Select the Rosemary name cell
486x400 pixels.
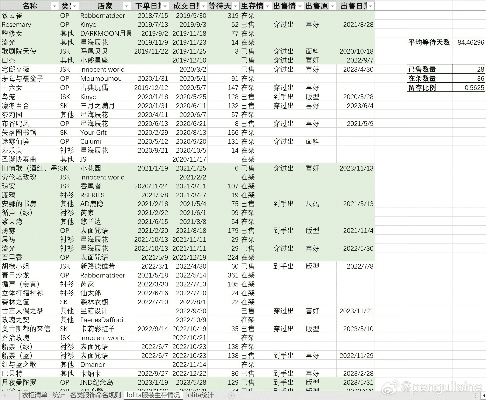30,24
